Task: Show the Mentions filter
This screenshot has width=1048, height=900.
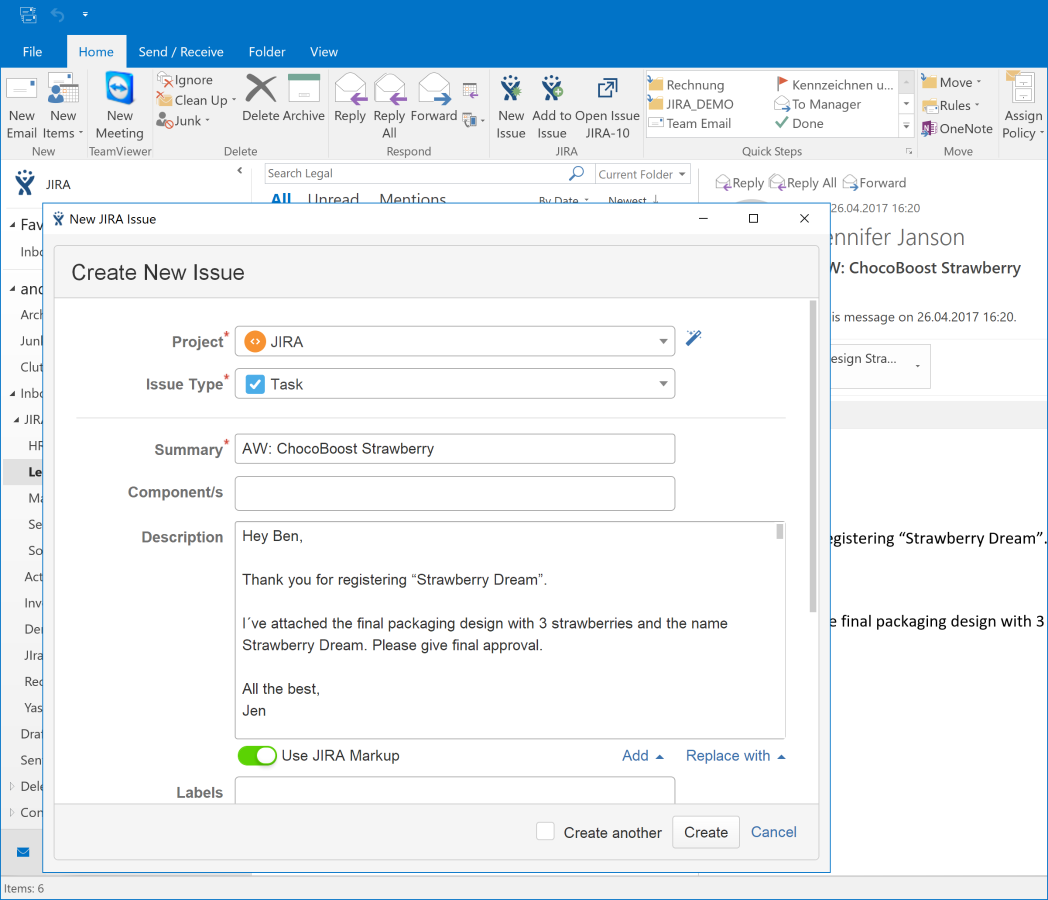Action: pyautogui.click(x=412, y=198)
